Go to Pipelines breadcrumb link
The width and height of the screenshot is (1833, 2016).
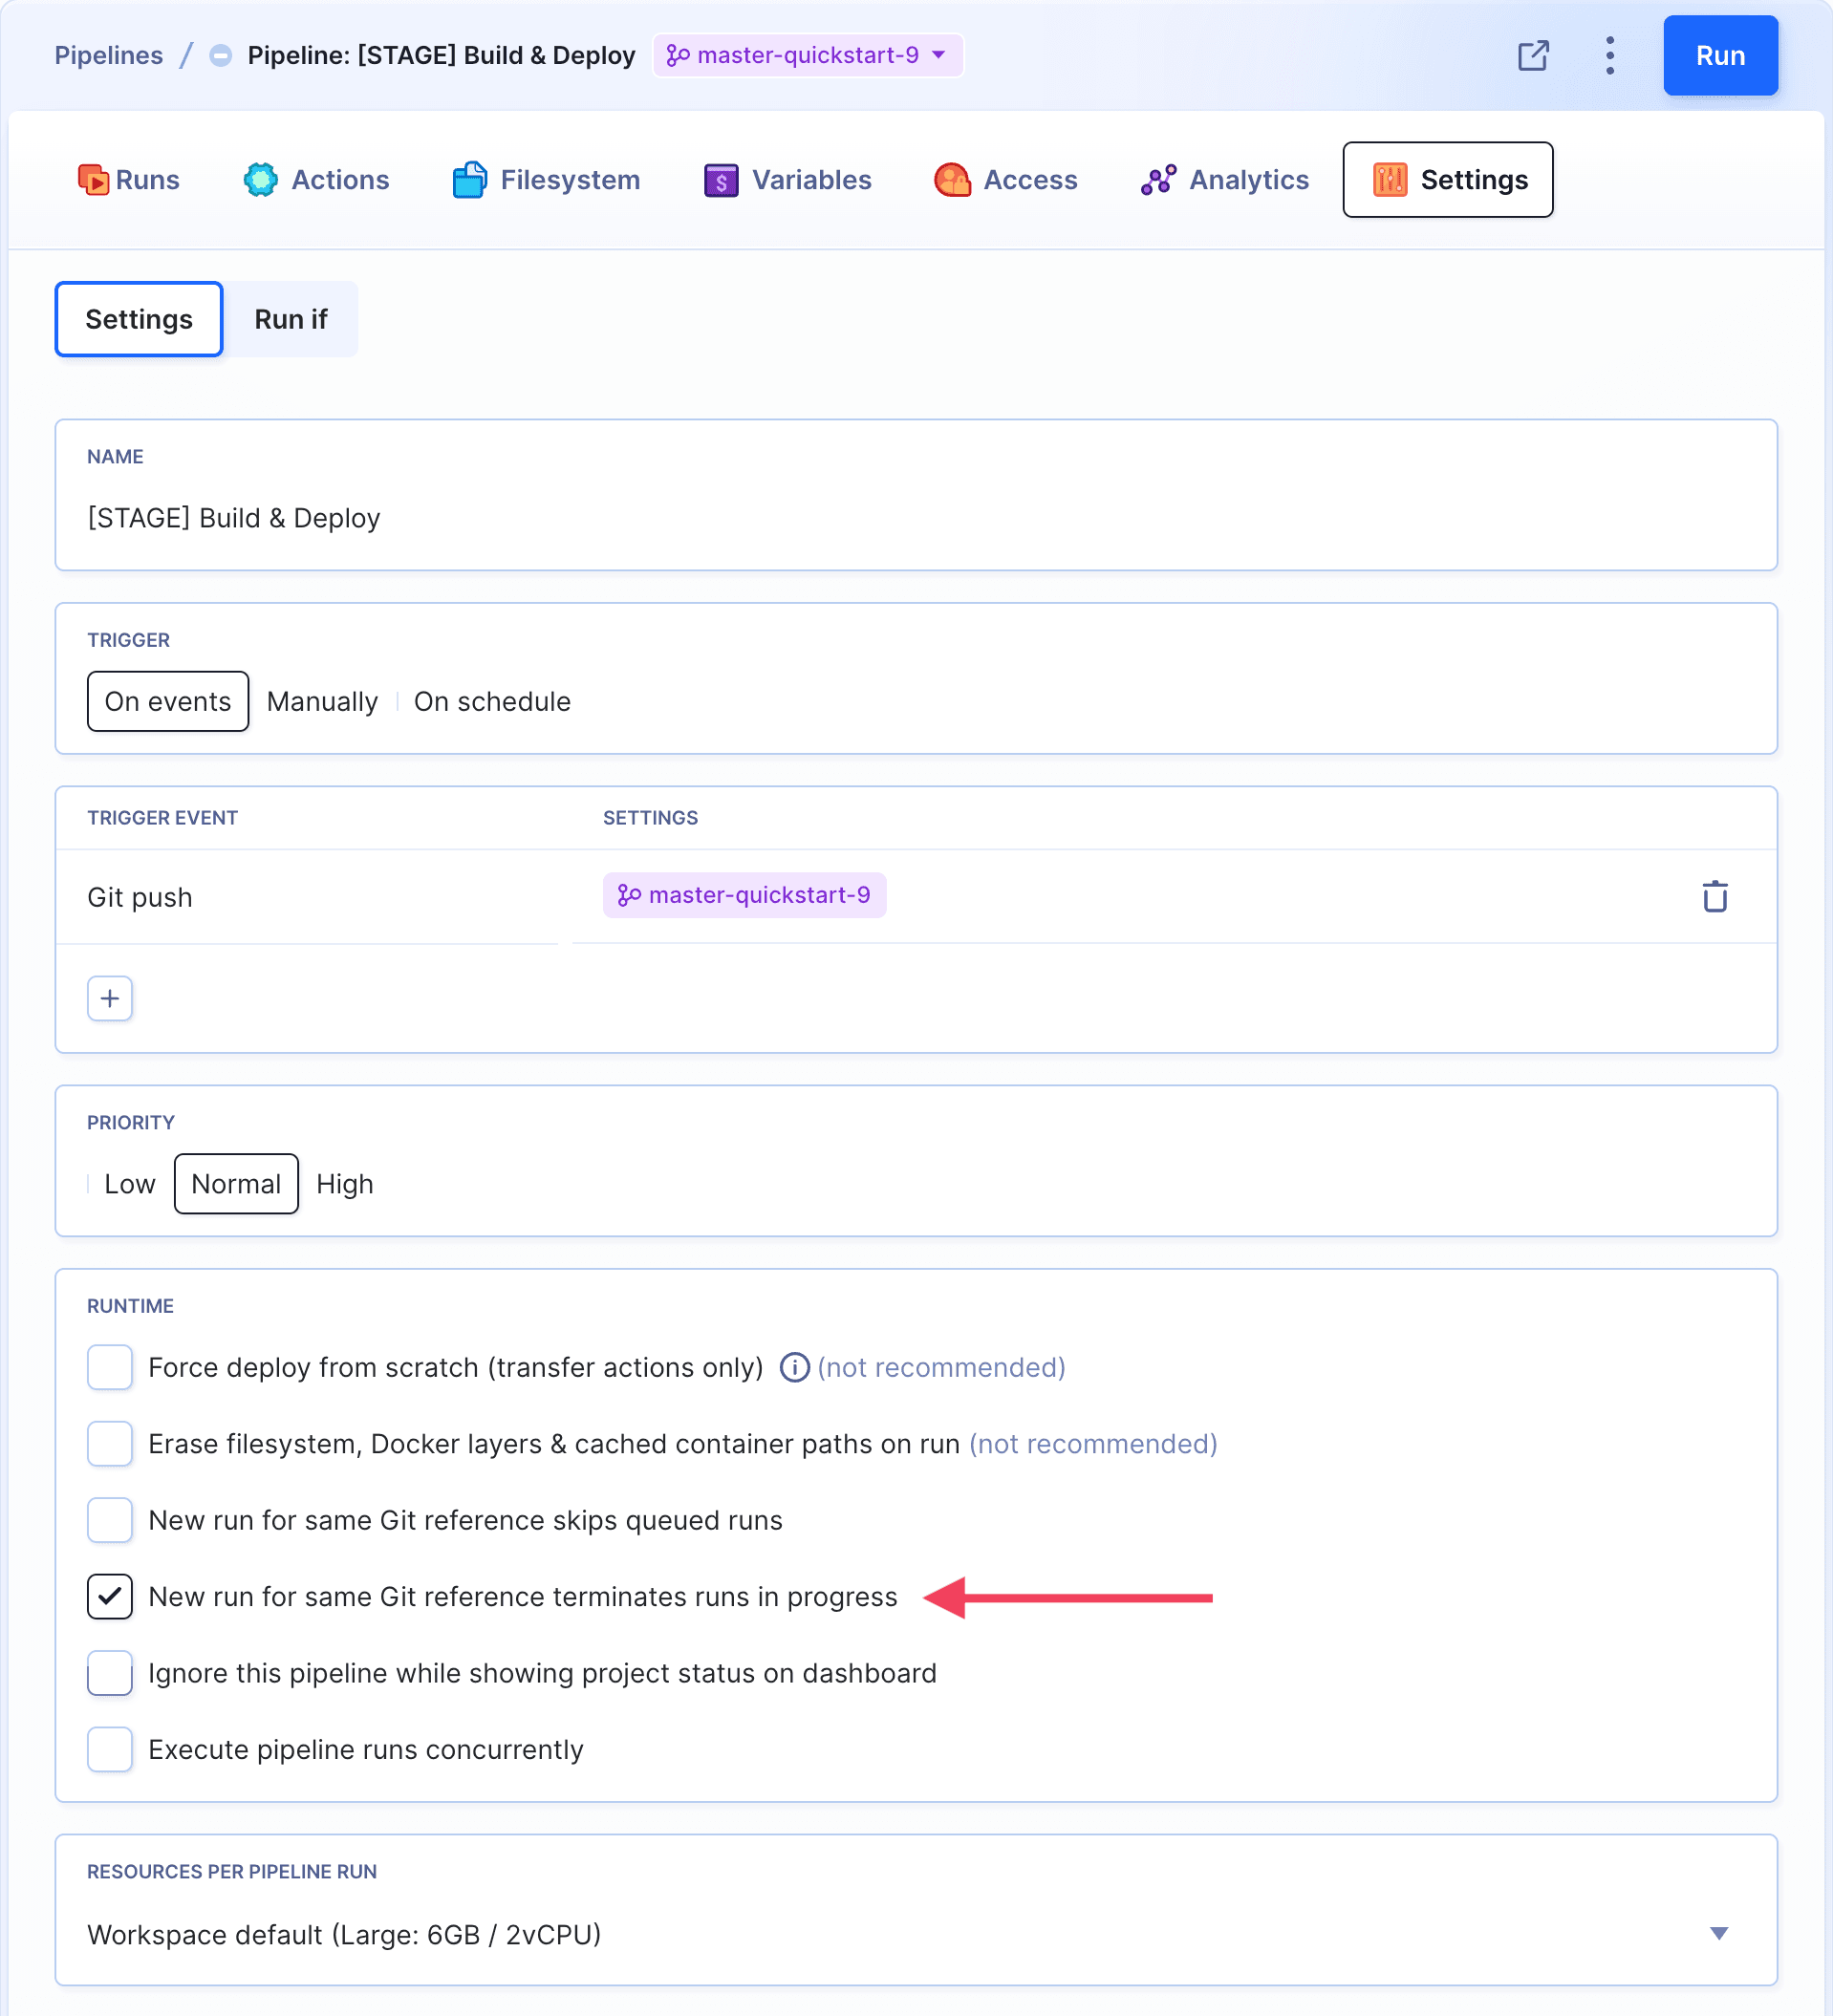click(x=108, y=55)
